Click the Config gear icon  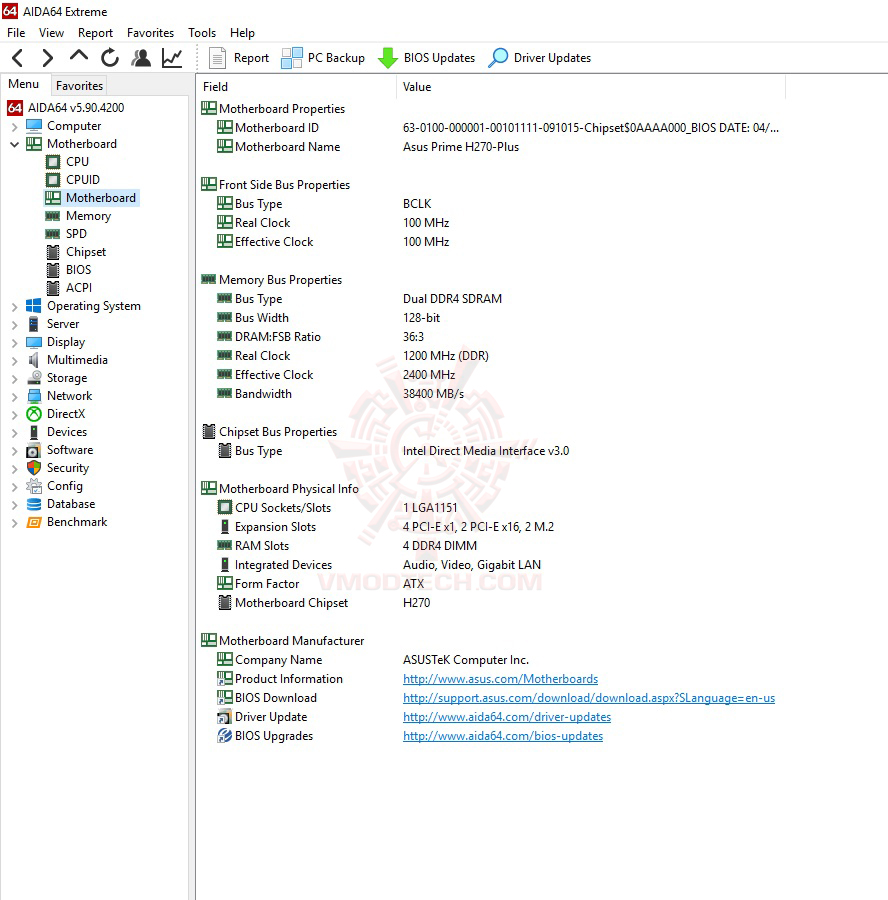[x=34, y=486]
